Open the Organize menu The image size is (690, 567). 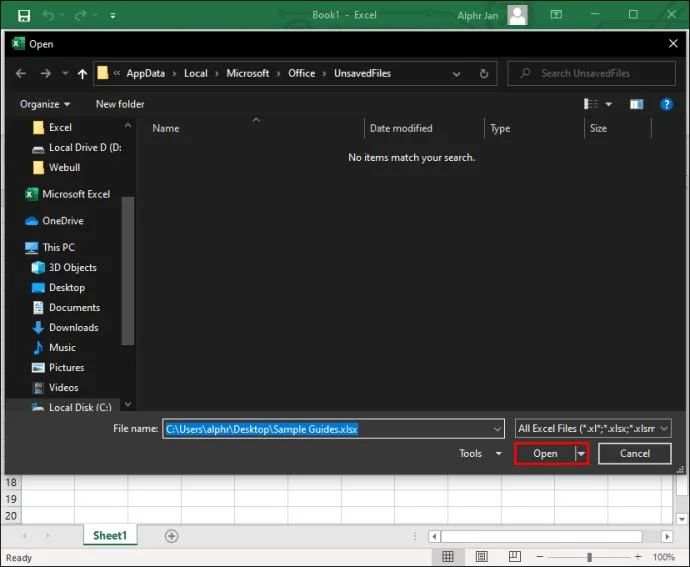45,104
